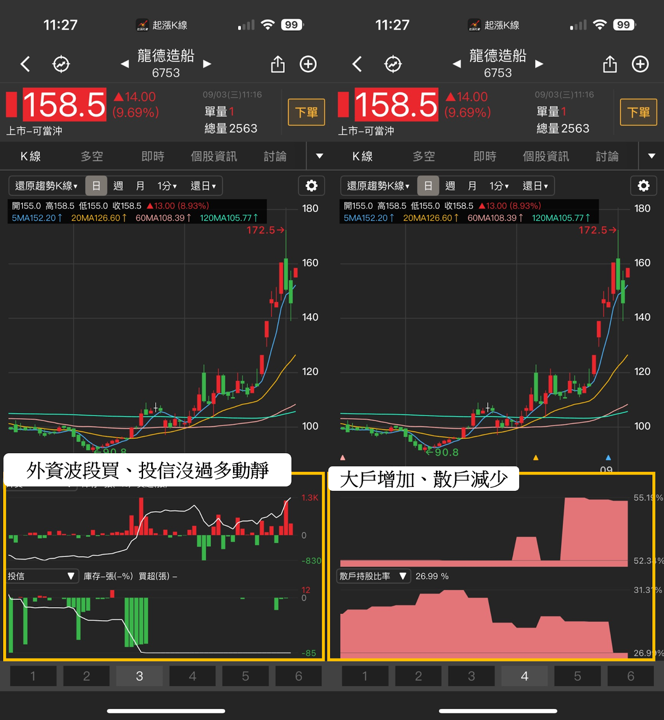The width and height of the screenshot is (664, 720).
Task: Tap back arrow in right phone screen
Action: (x=357, y=64)
